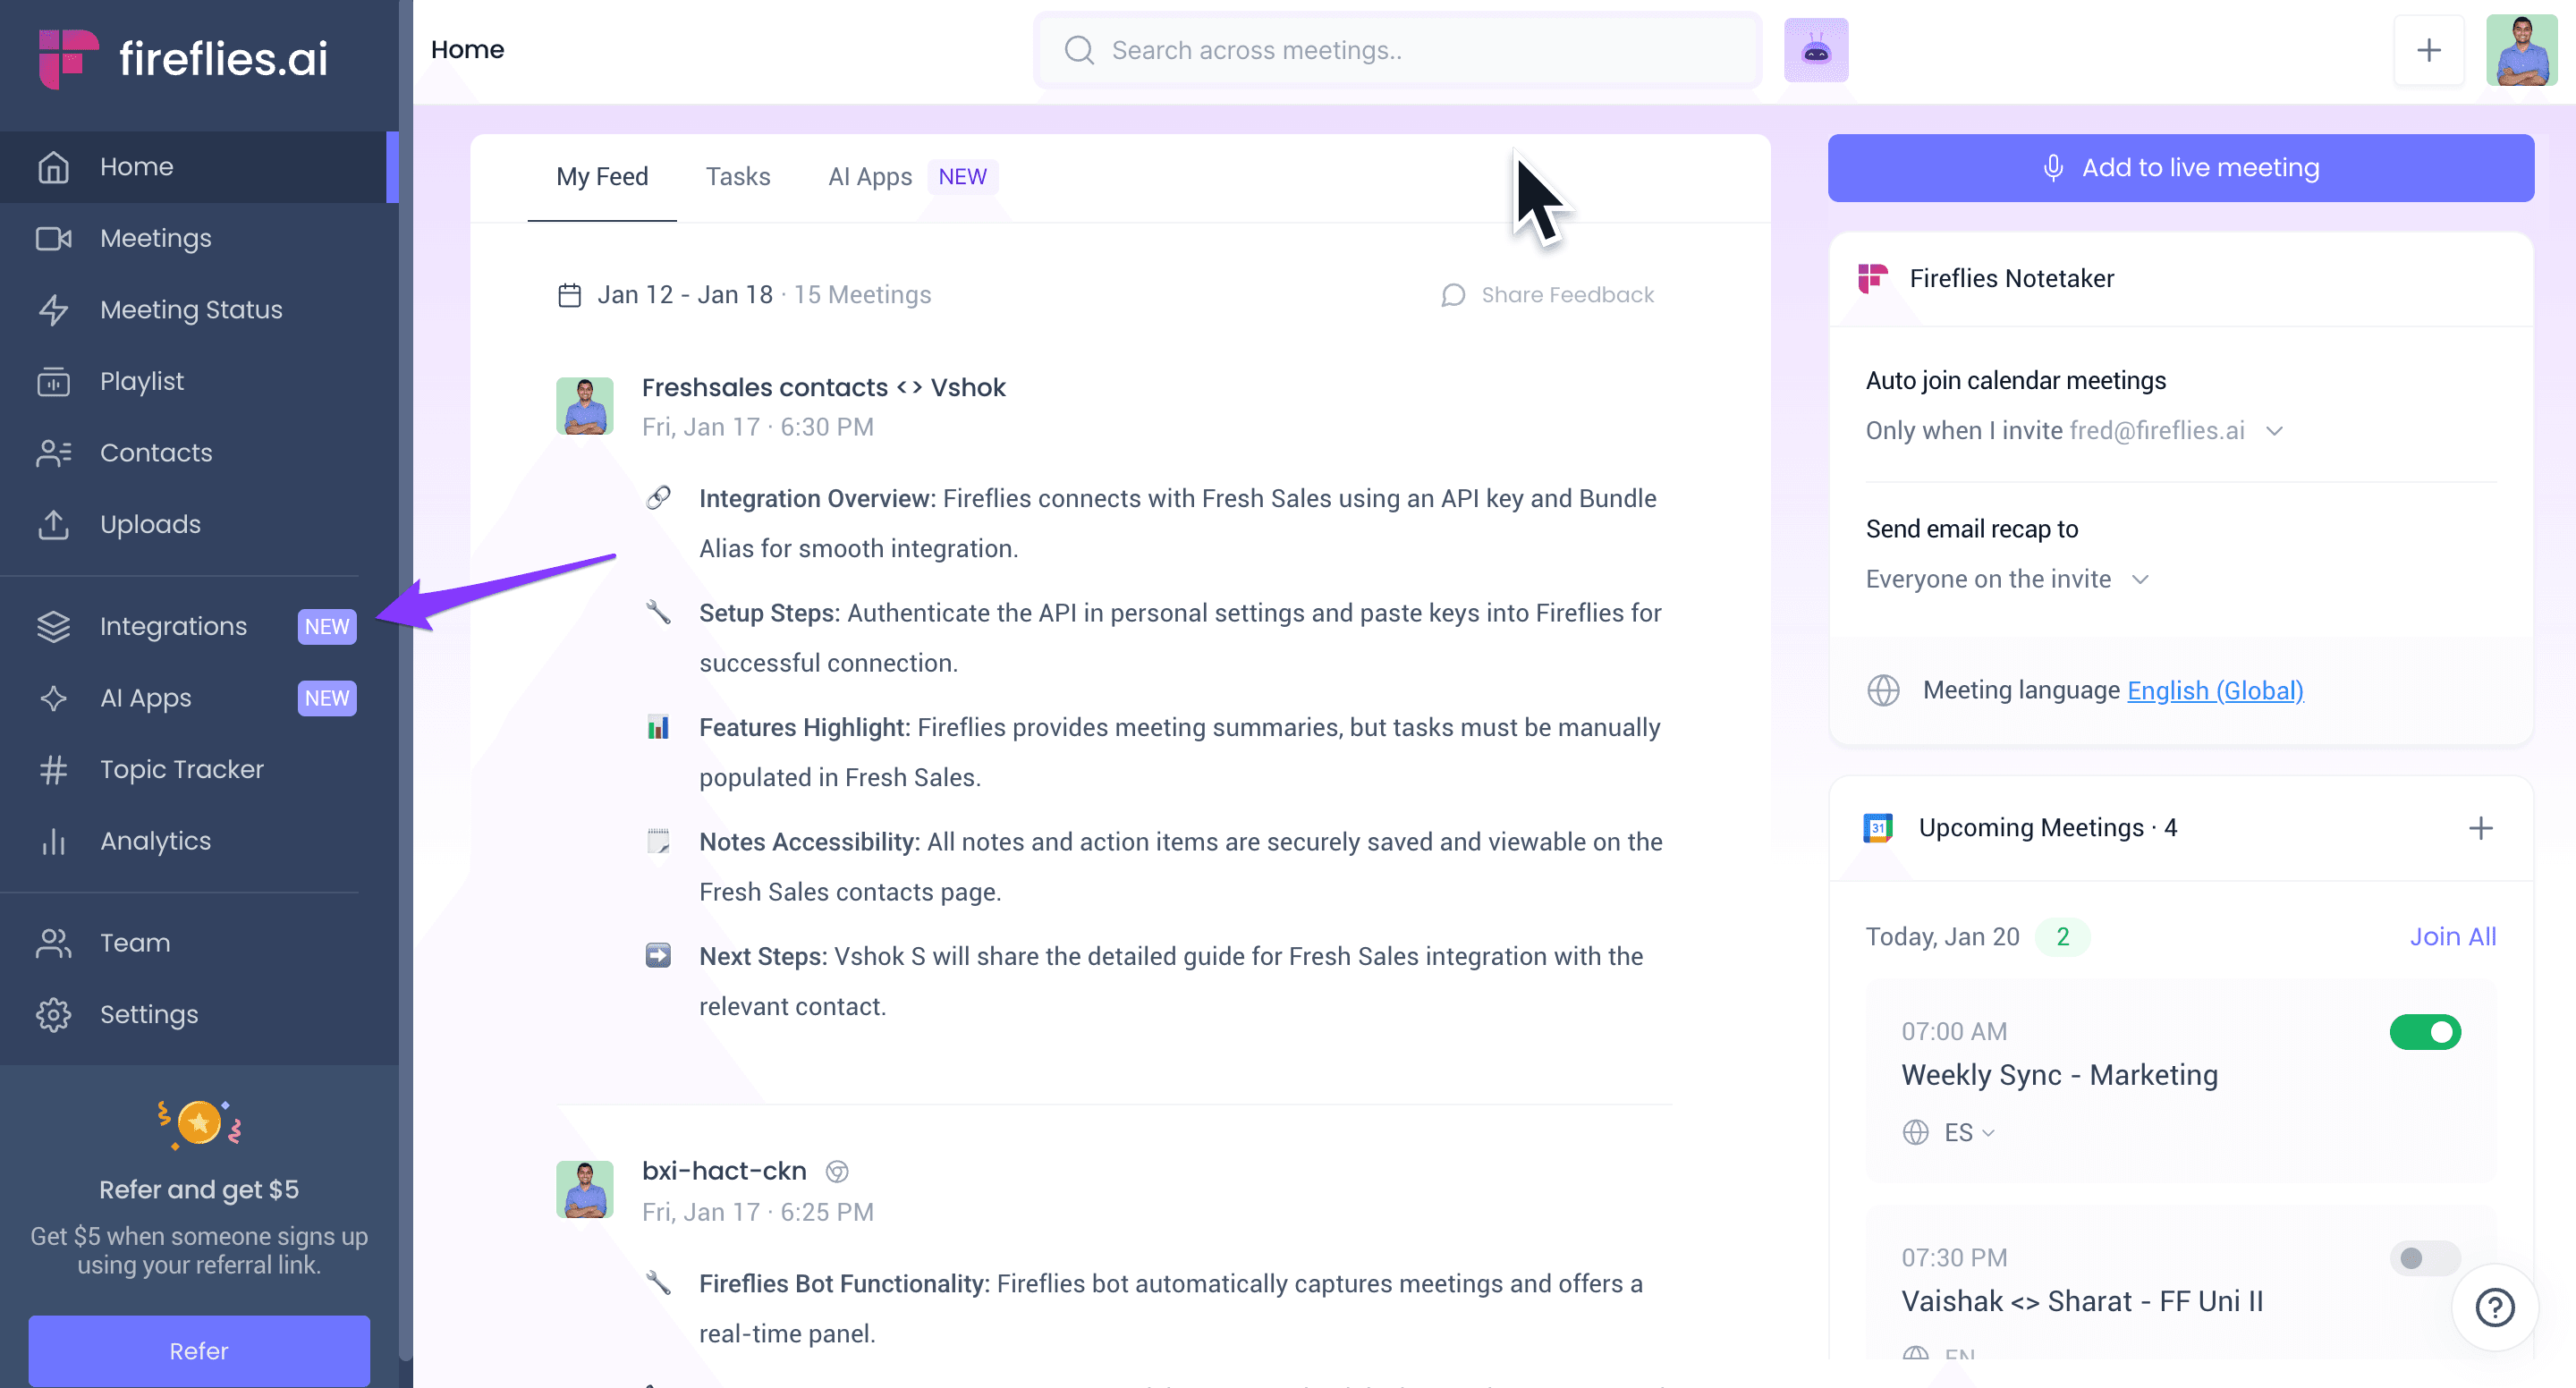Click the plus icon in Upcoming Meetings
The height and width of the screenshot is (1388, 2576).
(2480, 828)
